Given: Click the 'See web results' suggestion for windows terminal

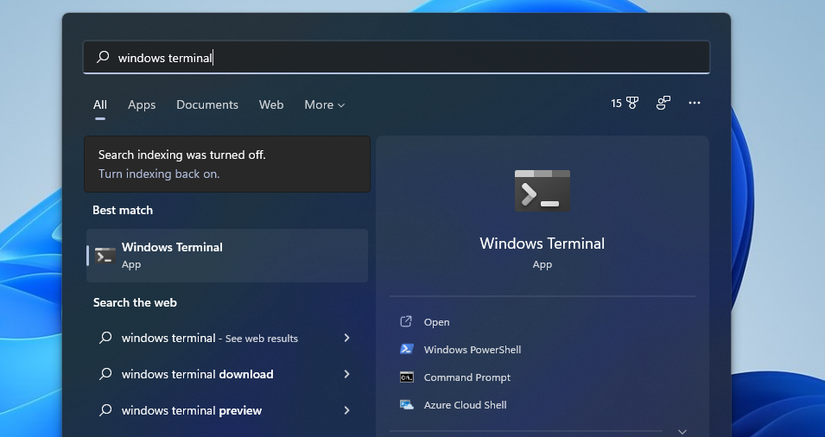Looking at the screenshot, I should (x=210, y=338).
